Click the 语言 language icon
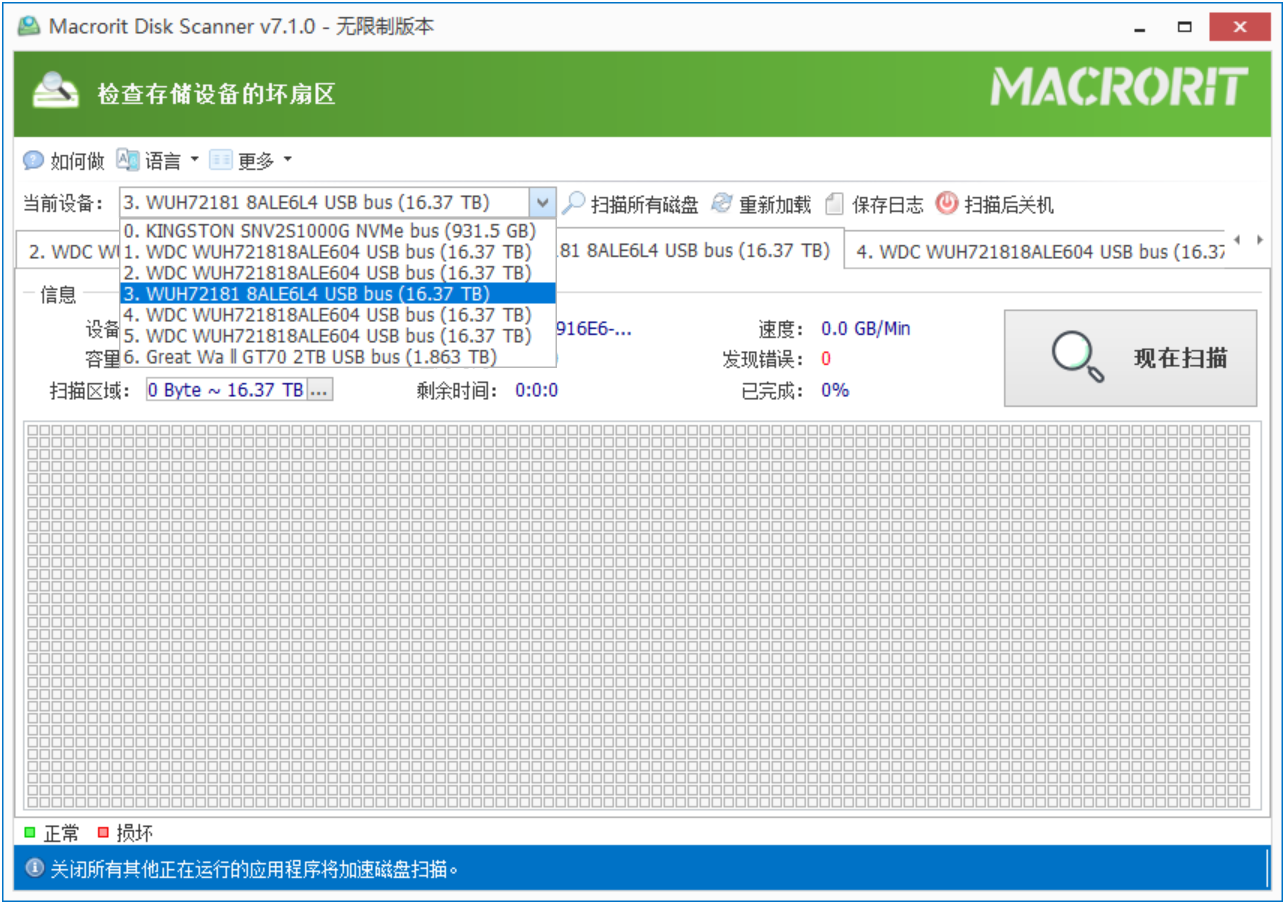Screen dimensions: 1284x904 127,159
